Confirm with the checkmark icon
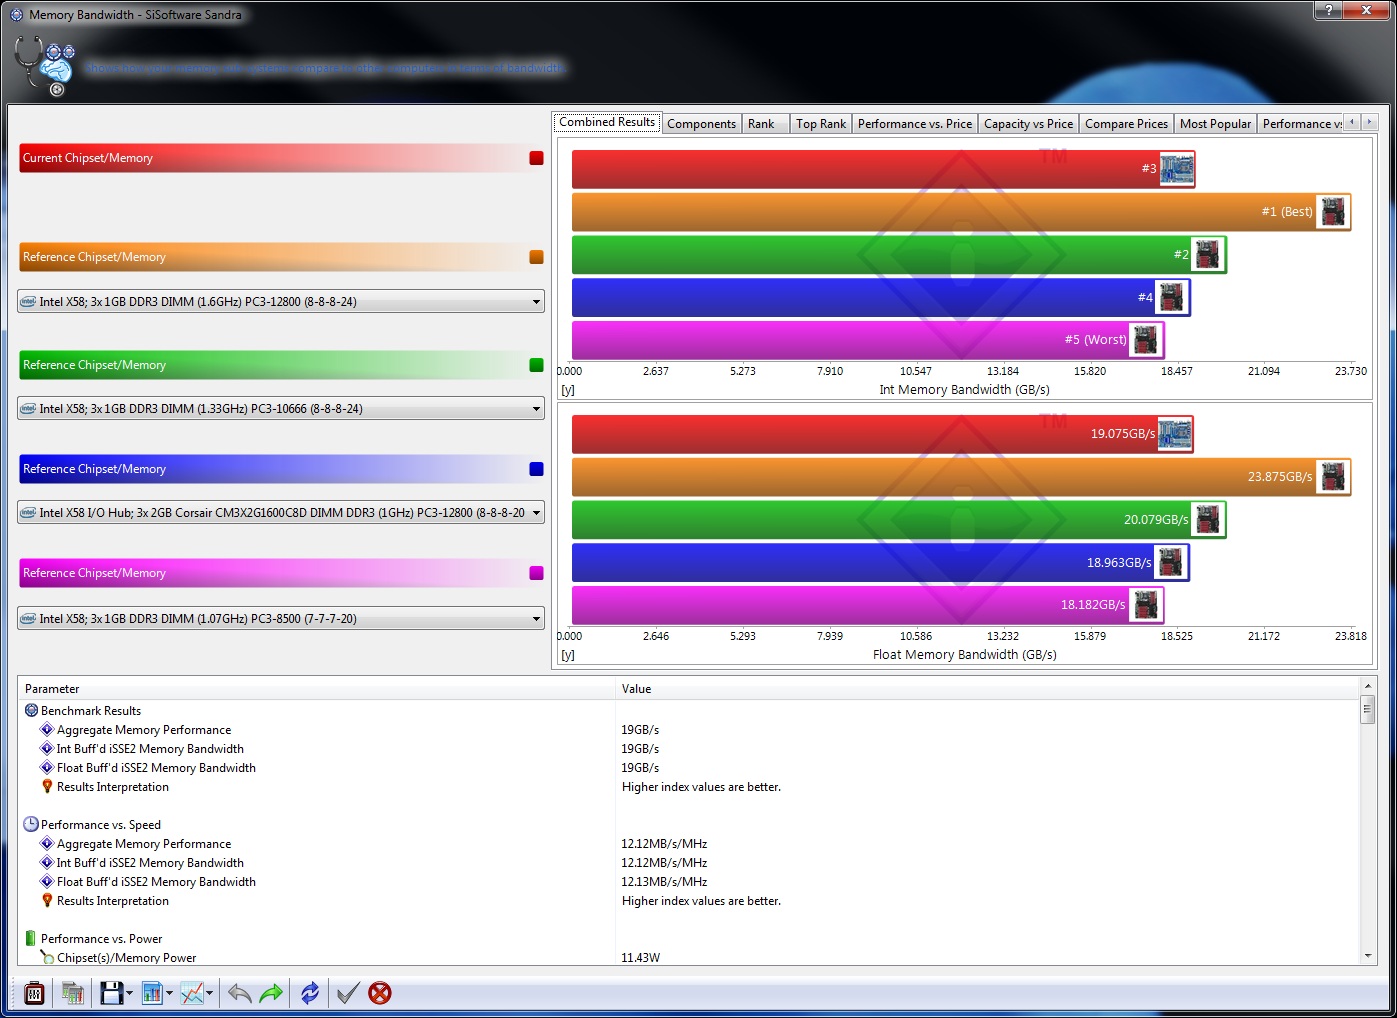The height and width of the screenshot is (1018, 1397). (x=347, y=993)
